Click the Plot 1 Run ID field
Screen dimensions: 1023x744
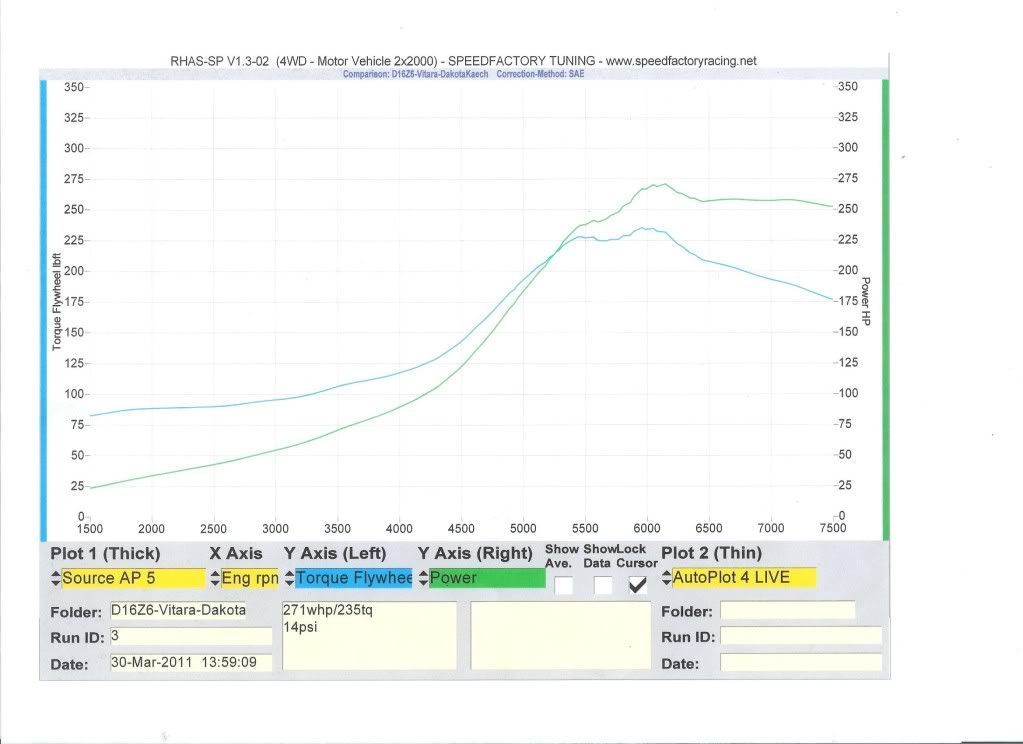[x=190, y=636]
